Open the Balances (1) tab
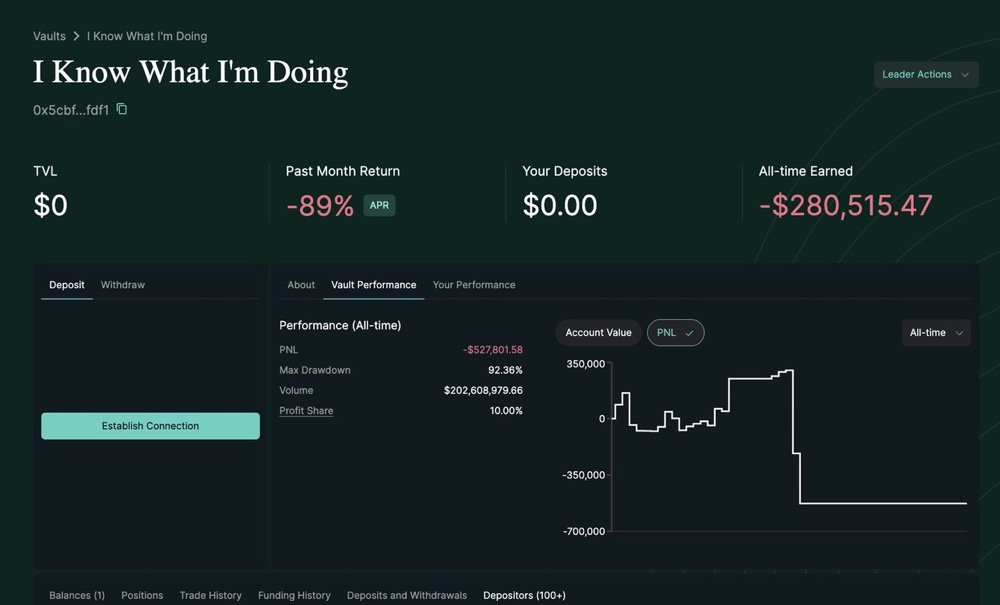The height and width of the screenshot is (605, 1000). click(x=77, y=595)
